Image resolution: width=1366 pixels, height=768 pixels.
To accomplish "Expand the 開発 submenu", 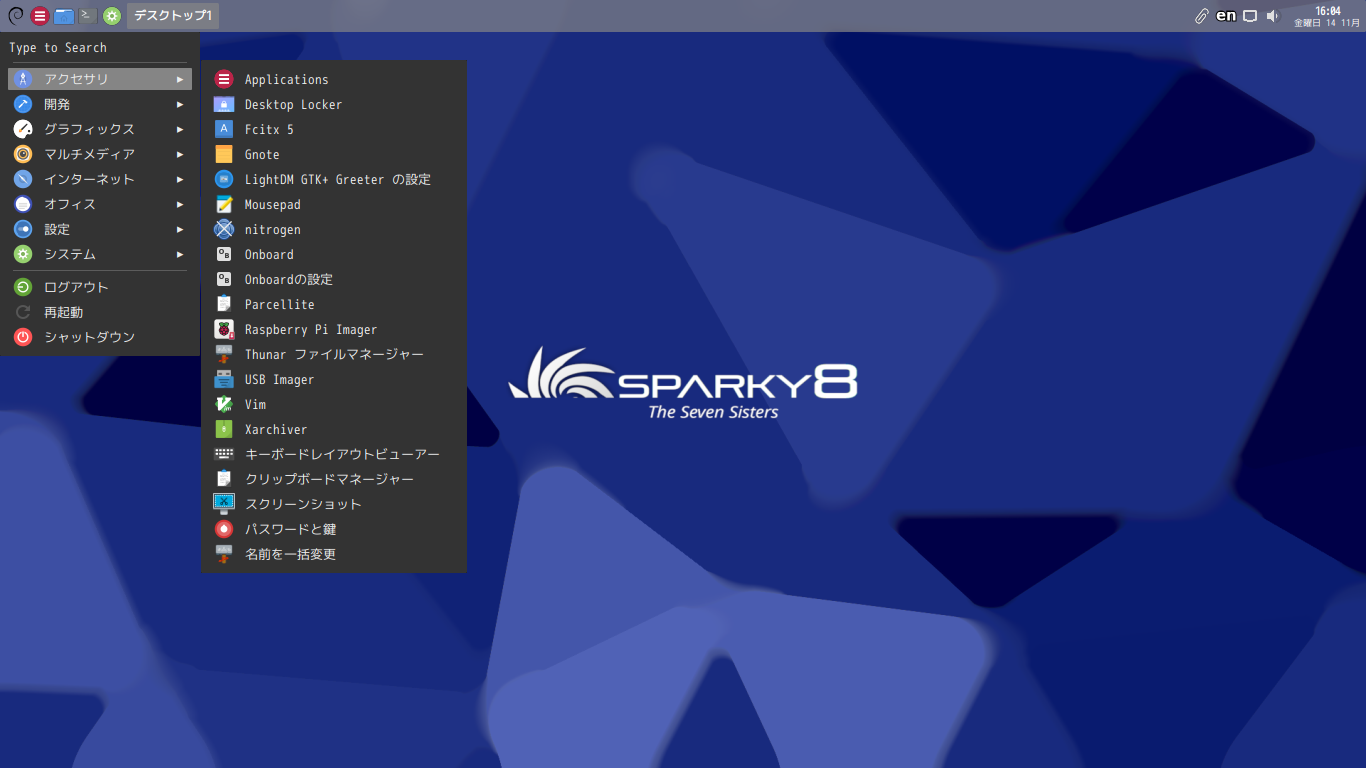I will click(99, 104).
